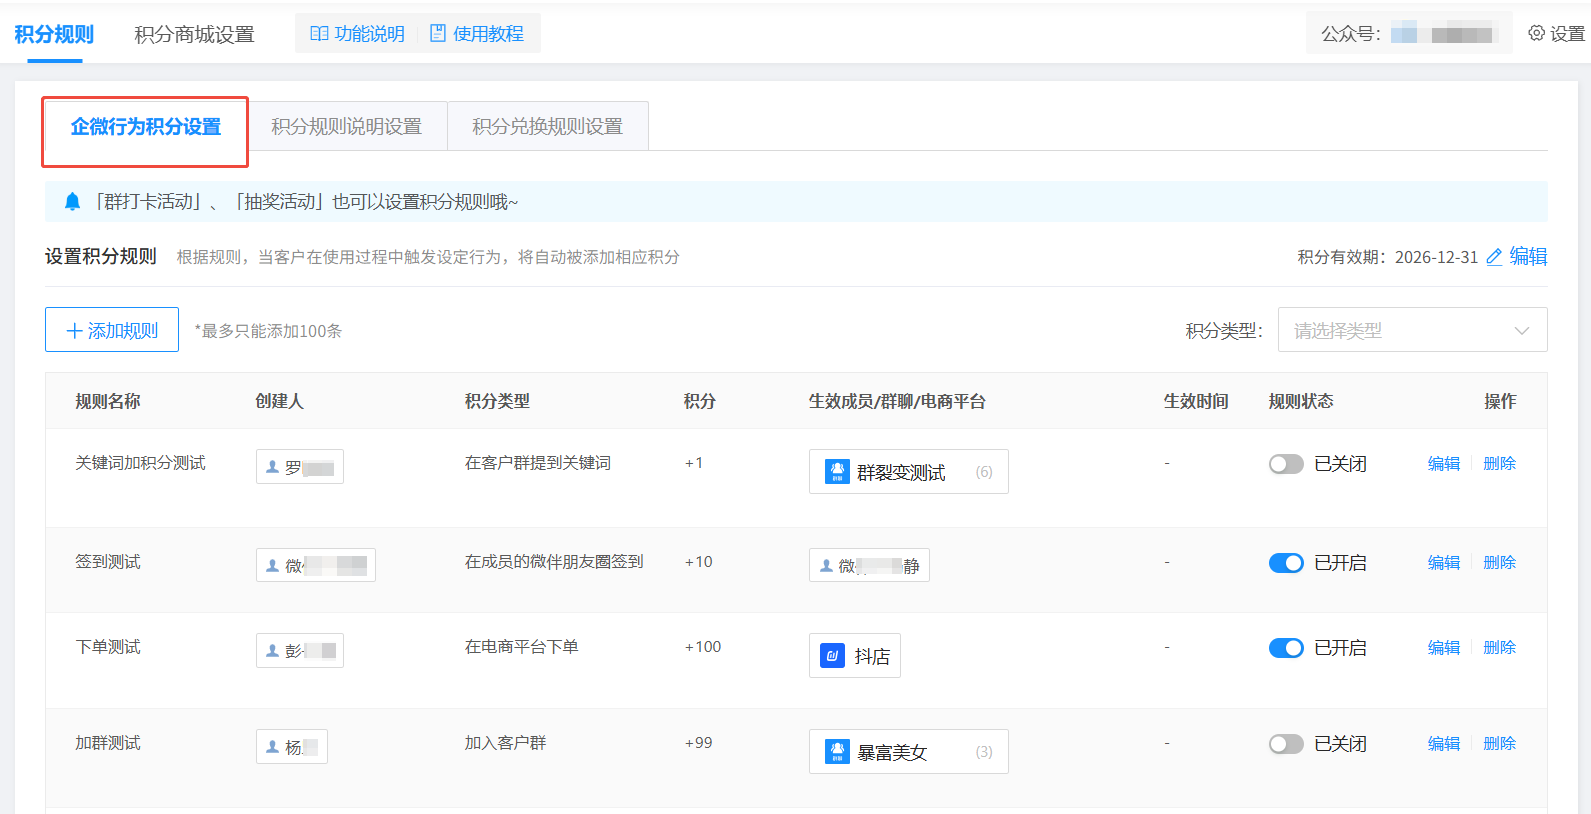Click the 创建人 column header
Viewport: 1591px width, 814px height.
point(279,401)
